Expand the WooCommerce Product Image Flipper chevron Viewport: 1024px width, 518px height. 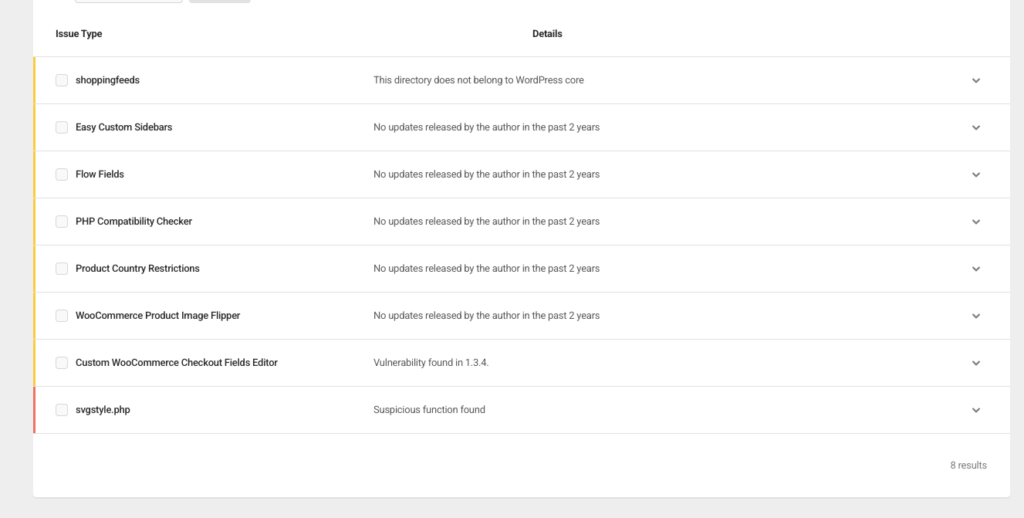[976, 316]
